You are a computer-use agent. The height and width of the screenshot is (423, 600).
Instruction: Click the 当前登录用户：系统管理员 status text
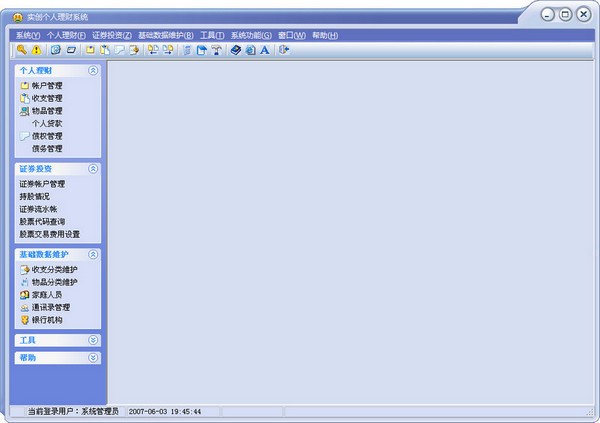click(x=73, y=412)
